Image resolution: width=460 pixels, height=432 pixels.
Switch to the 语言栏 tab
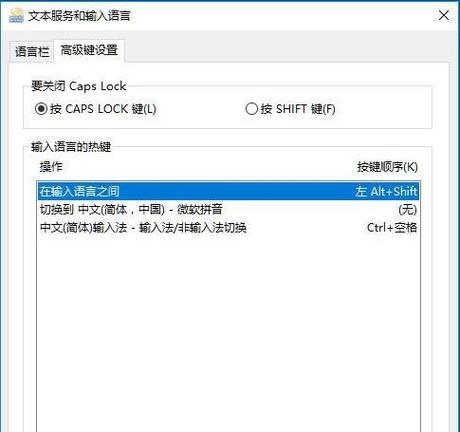point(32,52)
